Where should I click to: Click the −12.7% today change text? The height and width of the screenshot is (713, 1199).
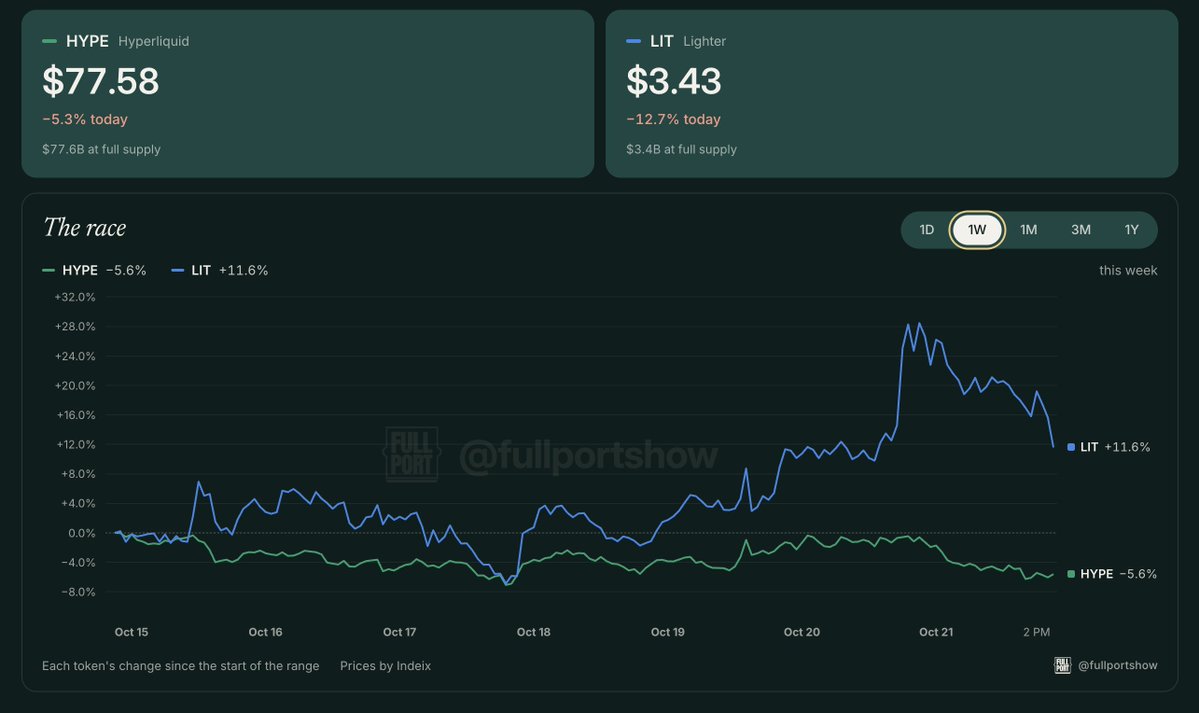click(x=673, y=119)
